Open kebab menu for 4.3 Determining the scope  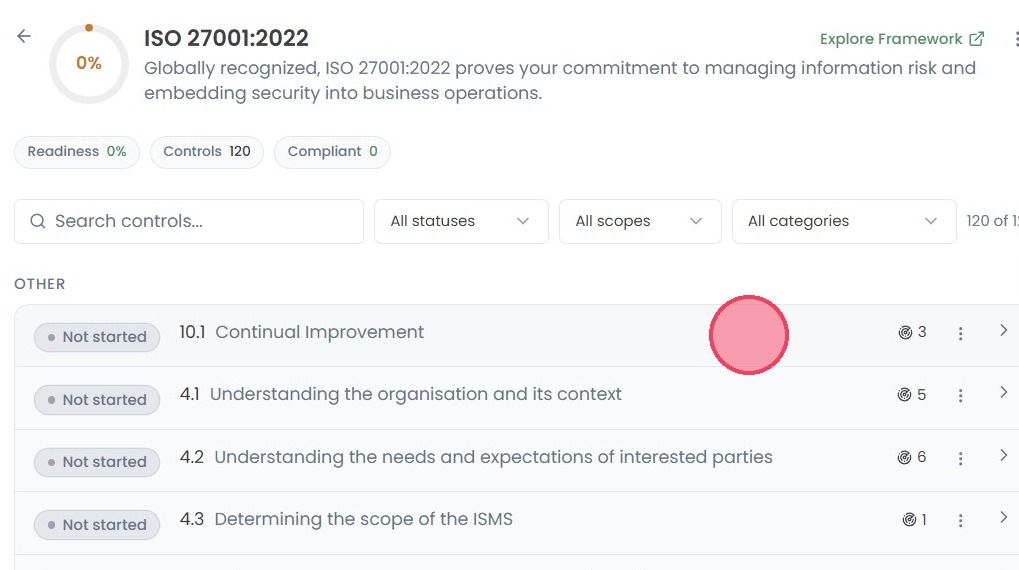(x=961, y=521)
